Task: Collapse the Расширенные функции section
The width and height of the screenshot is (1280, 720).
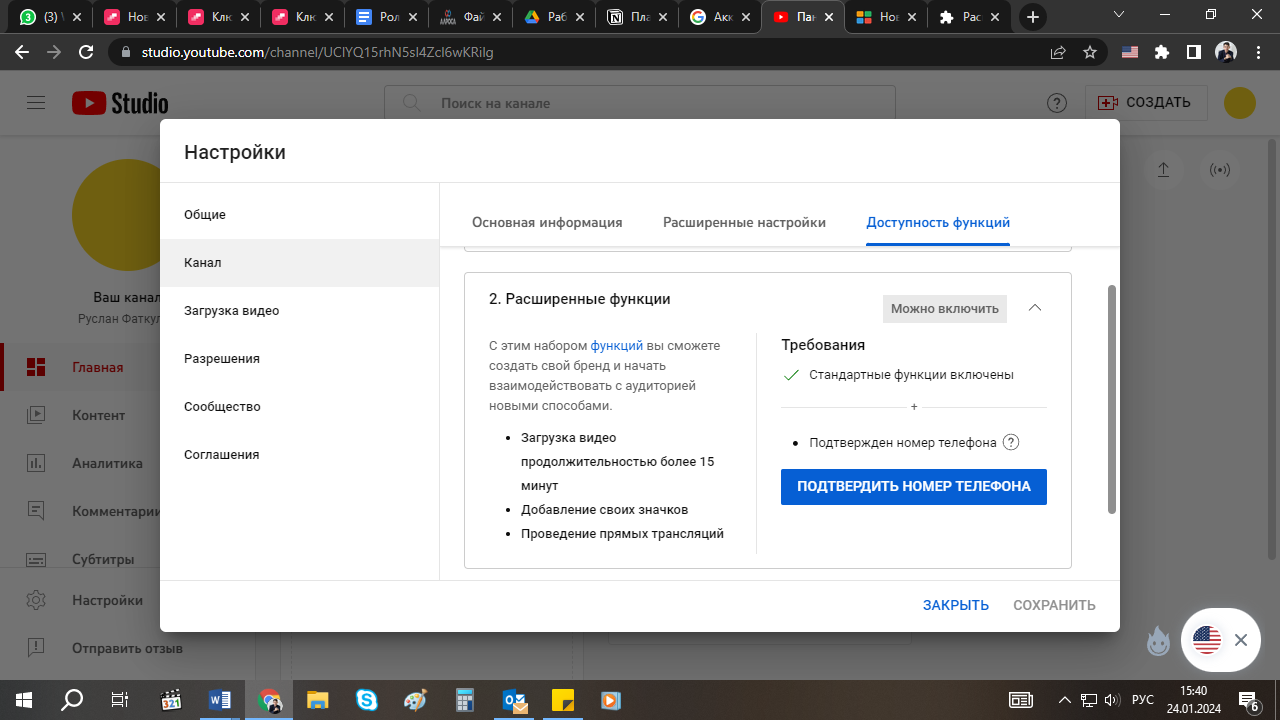Action: [x=1035, y=308]
